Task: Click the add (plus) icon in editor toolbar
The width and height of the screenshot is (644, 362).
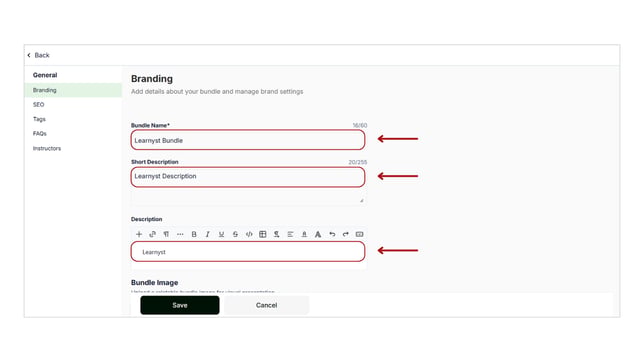Action: [139, 234]
